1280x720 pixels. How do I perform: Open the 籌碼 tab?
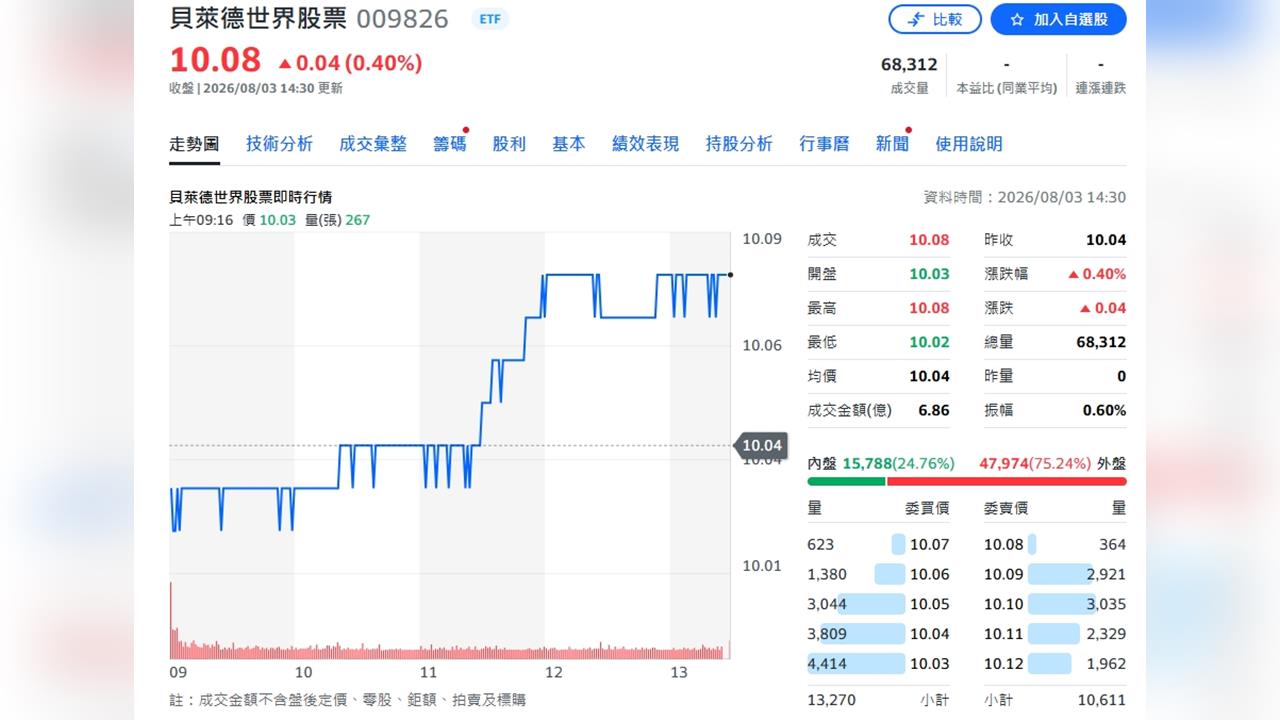pos(449,144)
